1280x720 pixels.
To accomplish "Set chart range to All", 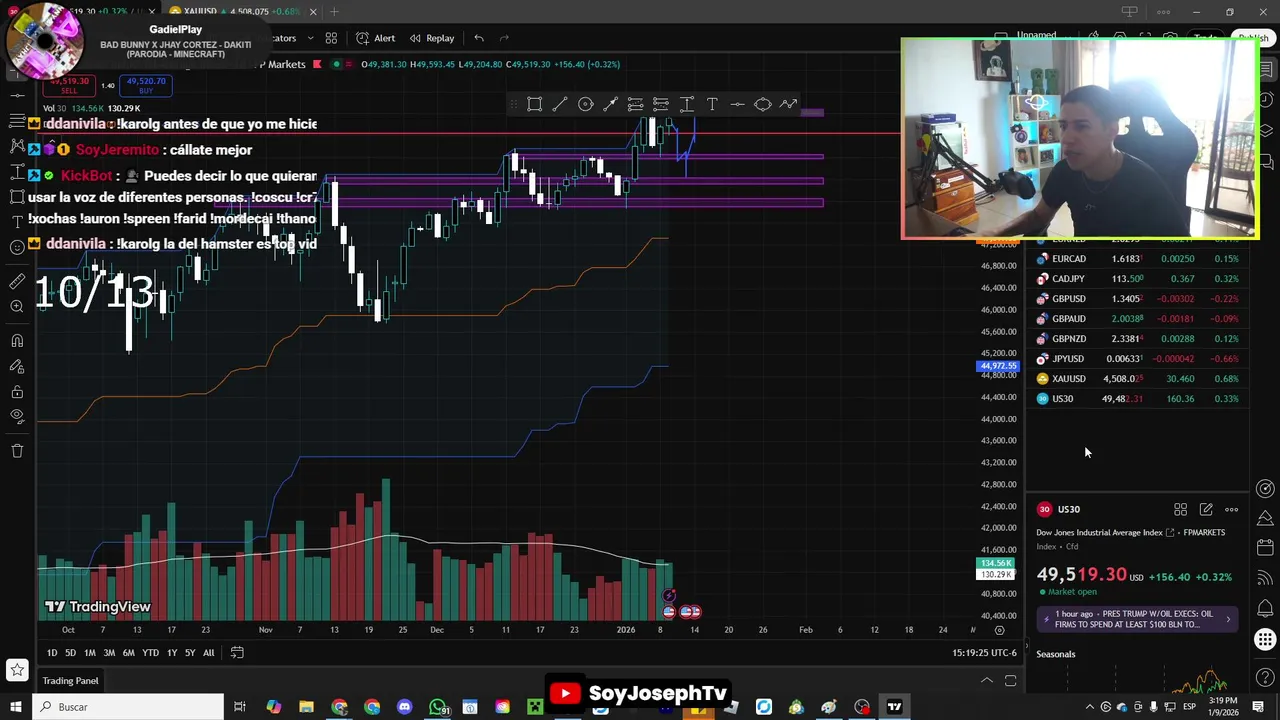I will (208, 653).
